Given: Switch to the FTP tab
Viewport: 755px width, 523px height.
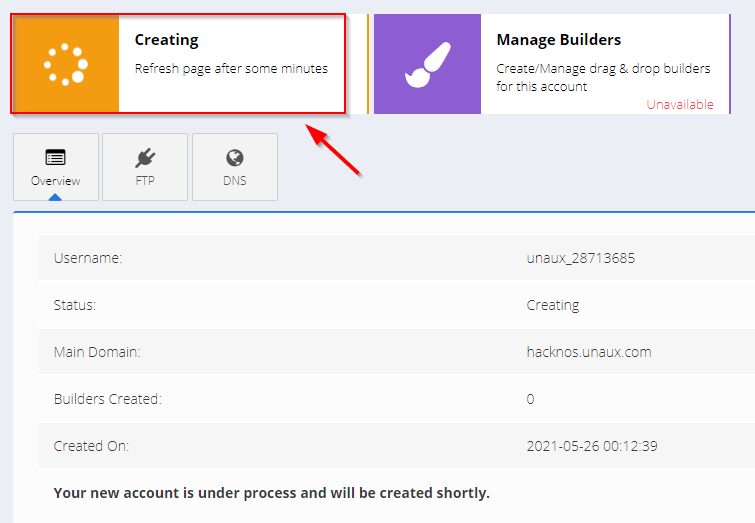Looking at the screenshot, I should (x=145, y=167).
